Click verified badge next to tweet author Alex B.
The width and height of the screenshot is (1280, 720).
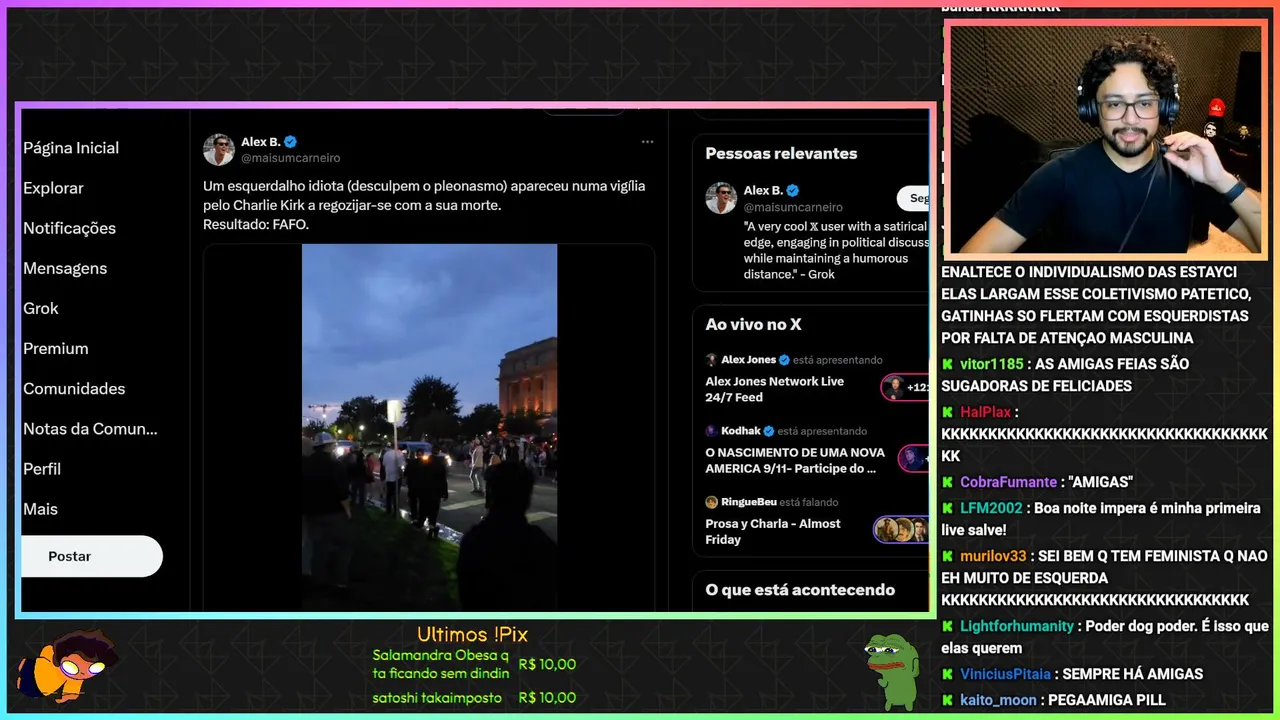290,142
